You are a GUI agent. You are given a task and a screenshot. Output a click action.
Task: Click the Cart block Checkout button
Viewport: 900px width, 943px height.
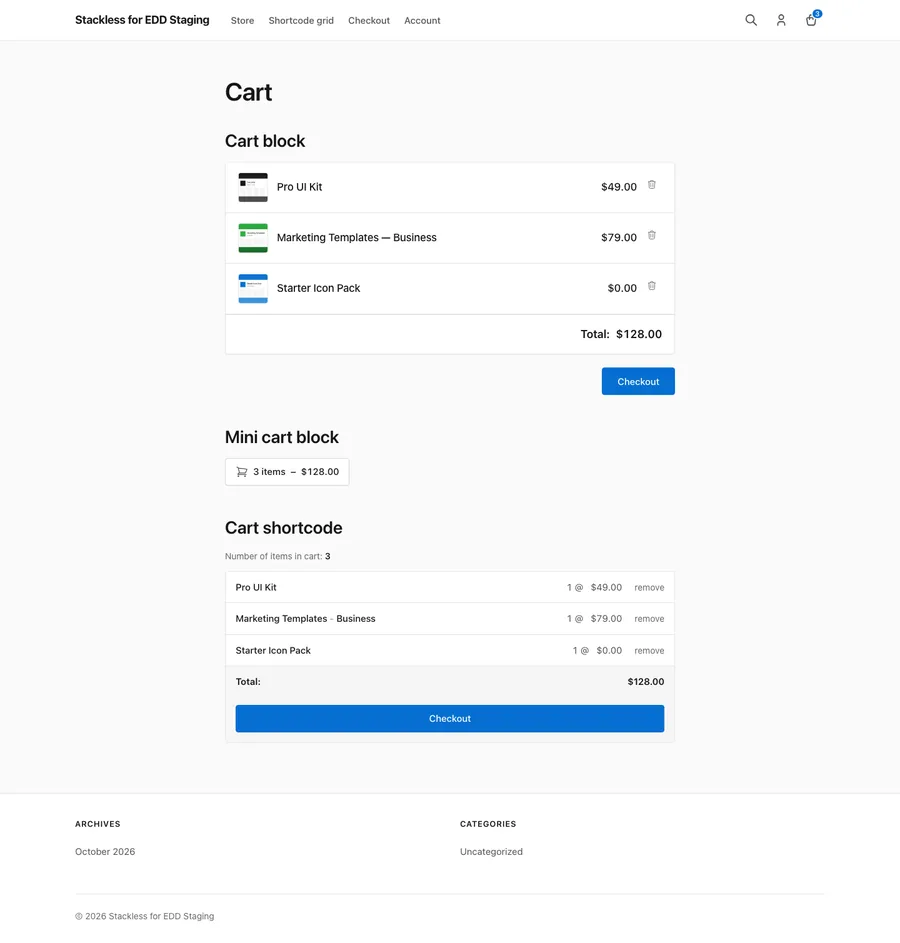[x=638, y=381]
